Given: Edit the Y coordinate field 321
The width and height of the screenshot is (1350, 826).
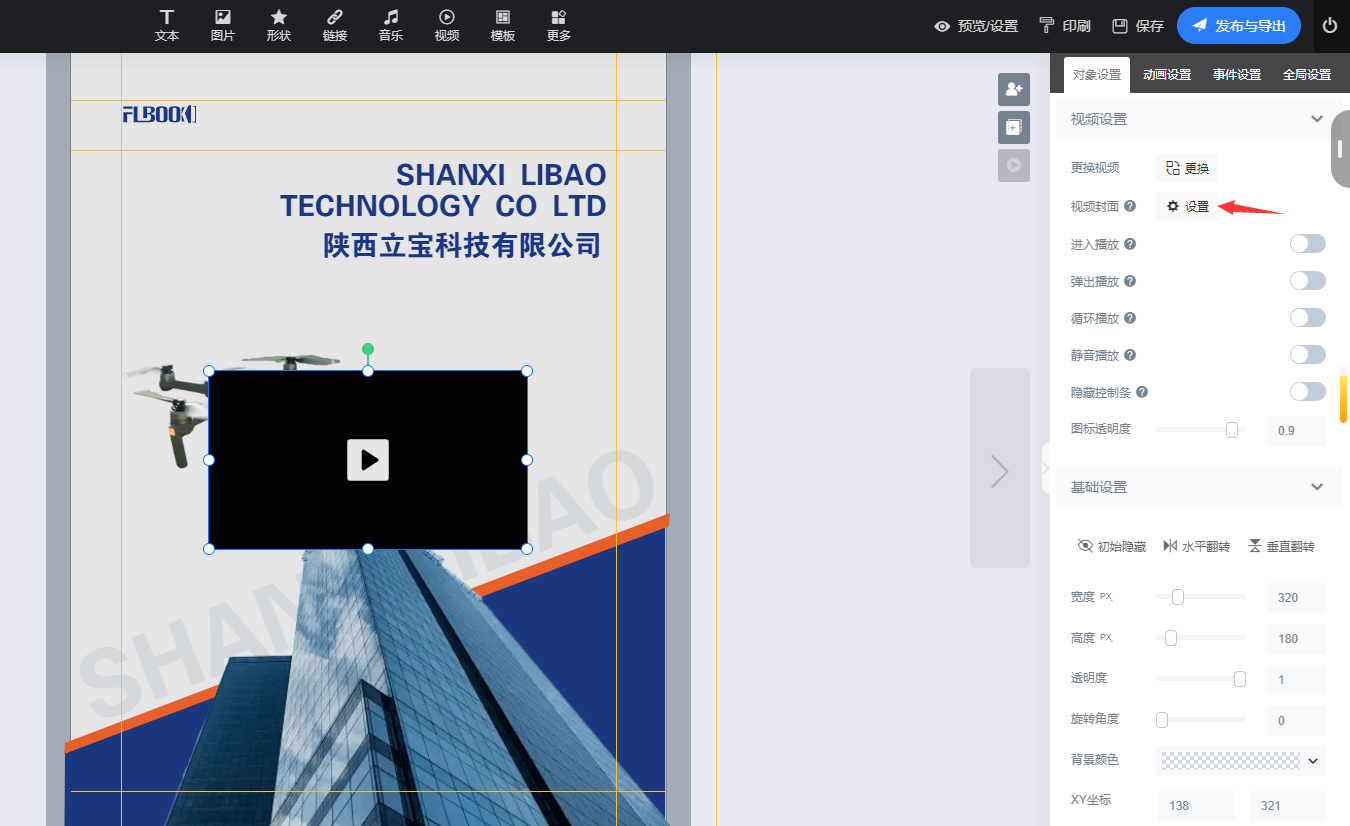Looking at the screenshot, I should point(1288,805).
